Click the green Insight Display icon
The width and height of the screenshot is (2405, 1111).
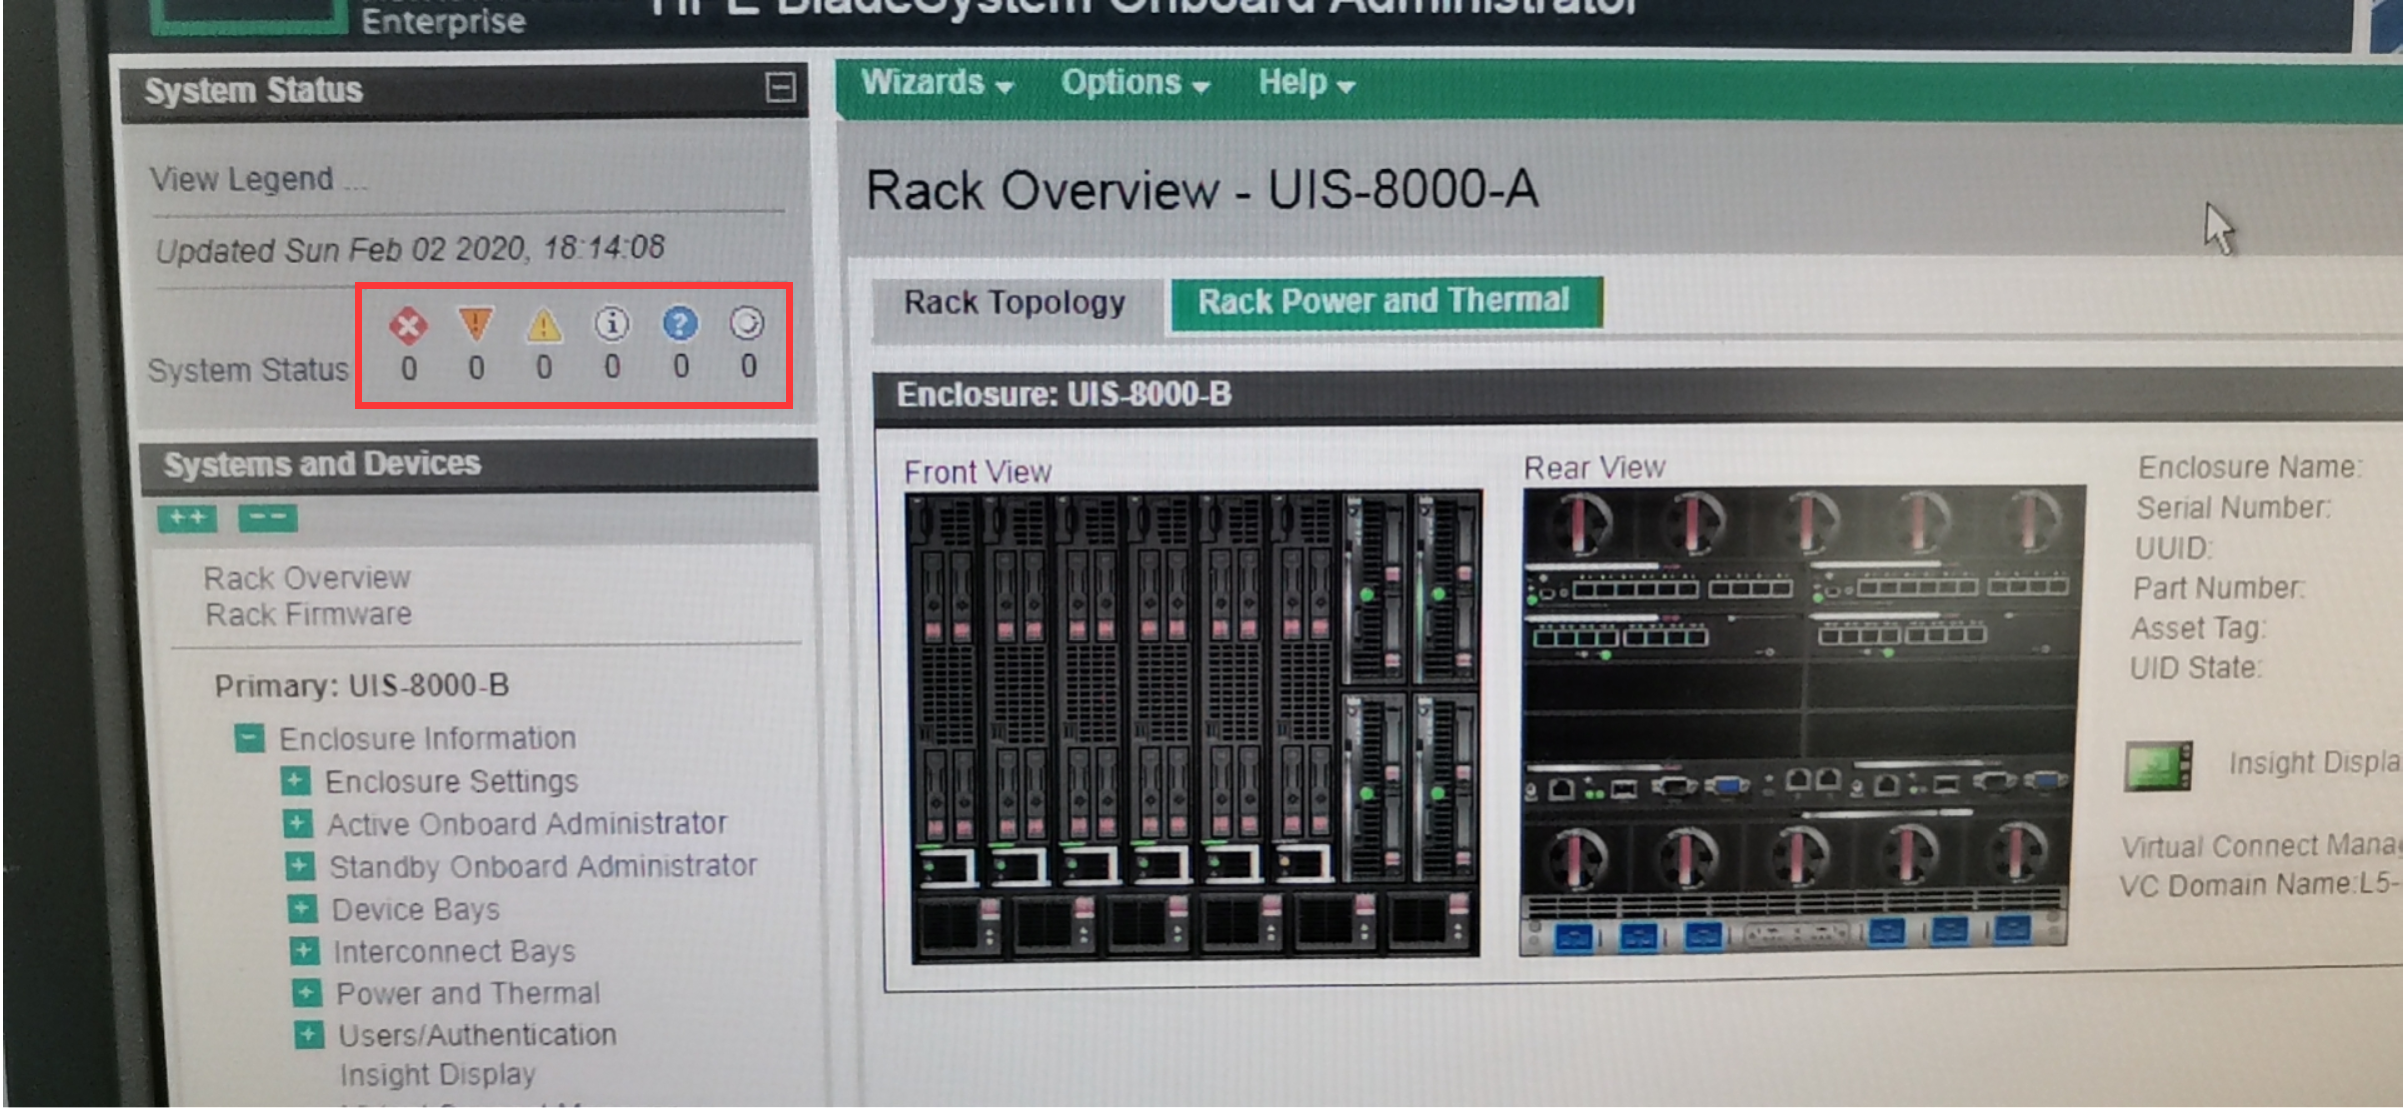click(2157, 766)
